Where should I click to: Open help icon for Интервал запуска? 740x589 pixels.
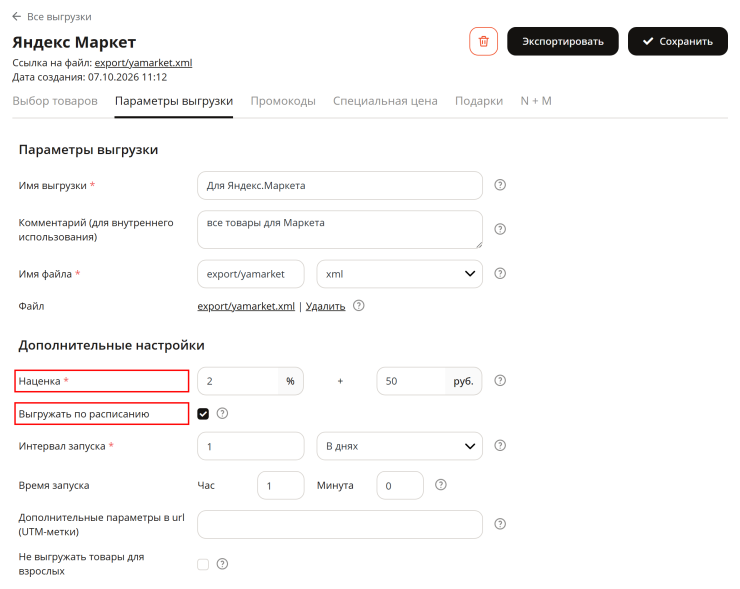coord(500,446)
